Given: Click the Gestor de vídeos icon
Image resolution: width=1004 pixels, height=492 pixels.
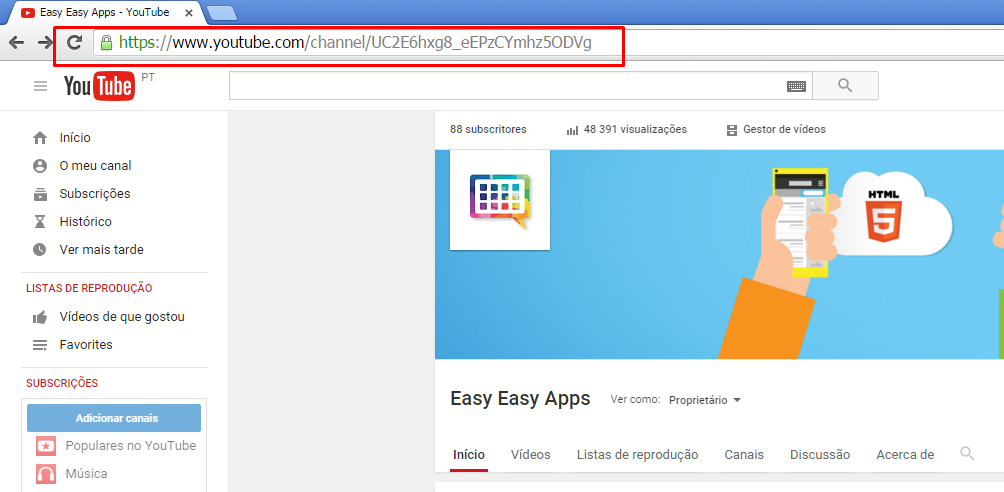Looking at the screenshot, I should [733, 130].
